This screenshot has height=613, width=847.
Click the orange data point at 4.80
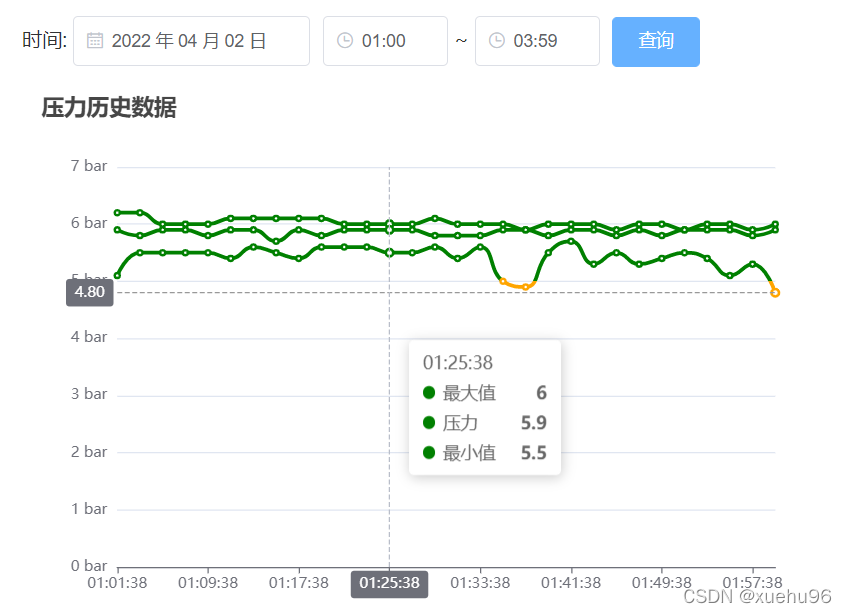[x=775, y=293]
